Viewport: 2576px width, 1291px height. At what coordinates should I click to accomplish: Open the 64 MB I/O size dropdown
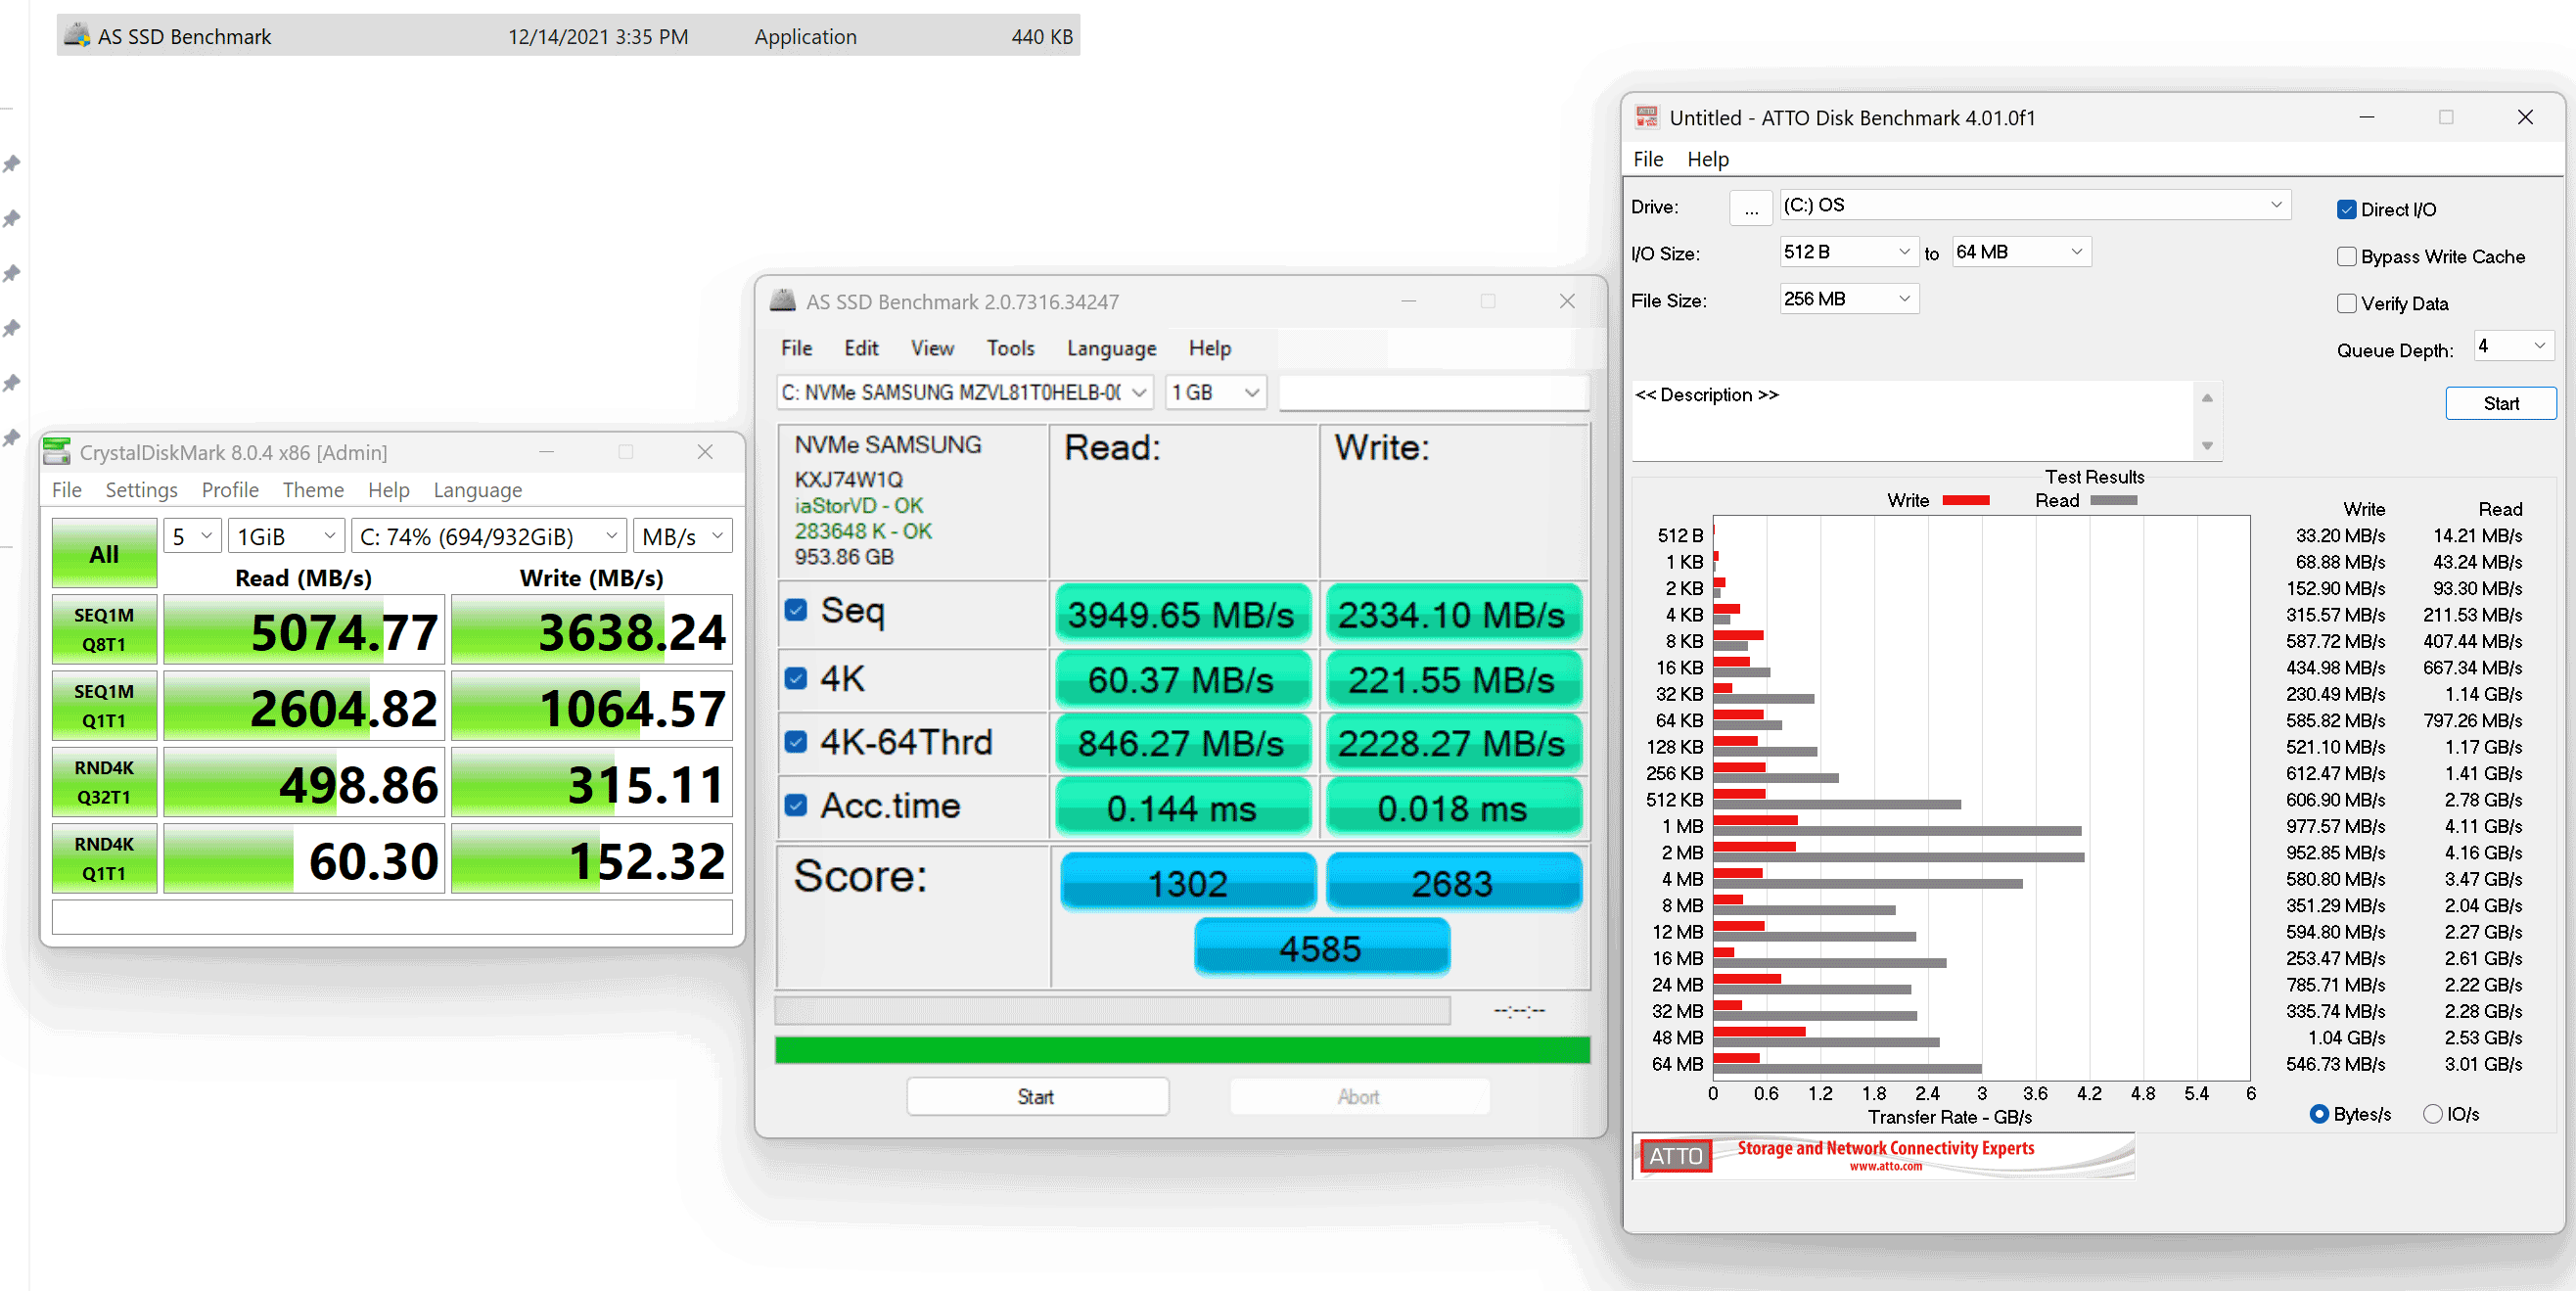coord(2021,252)
